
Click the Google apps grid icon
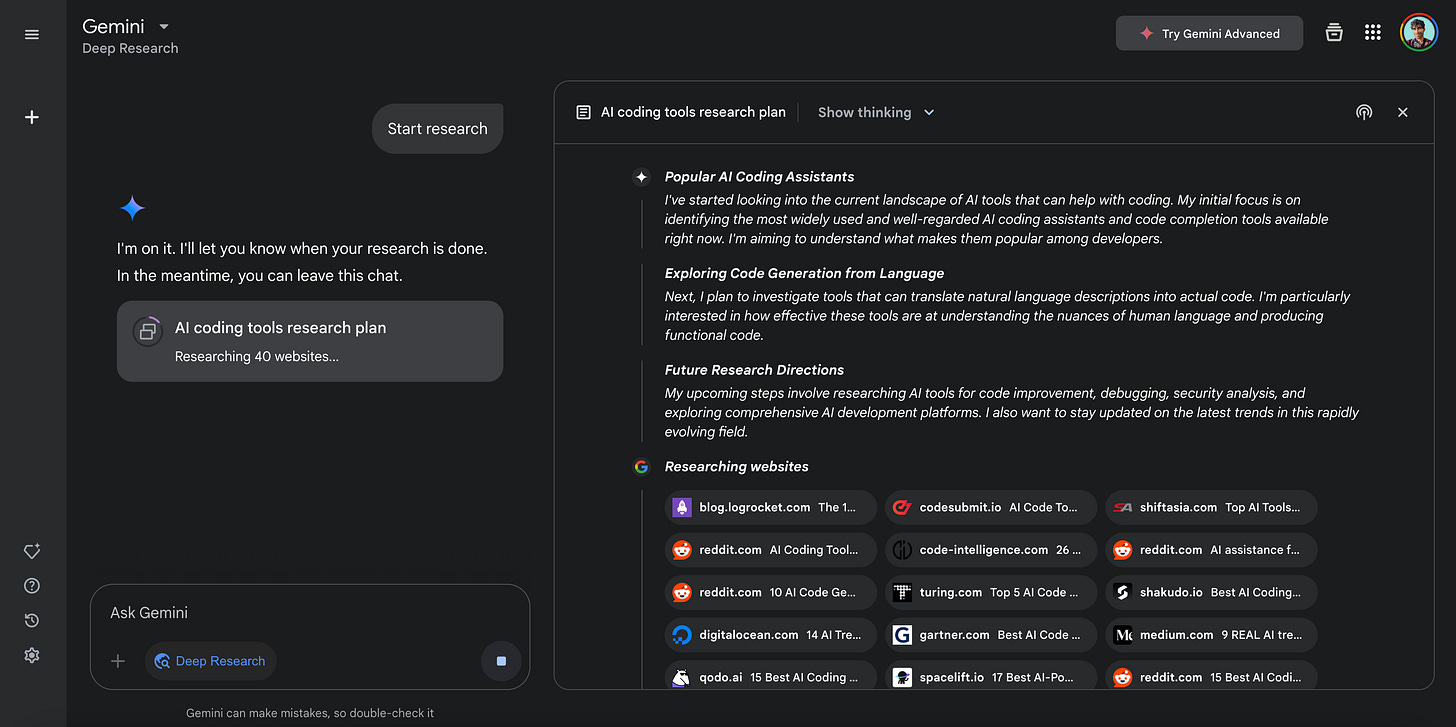[x=1373, y=33]
